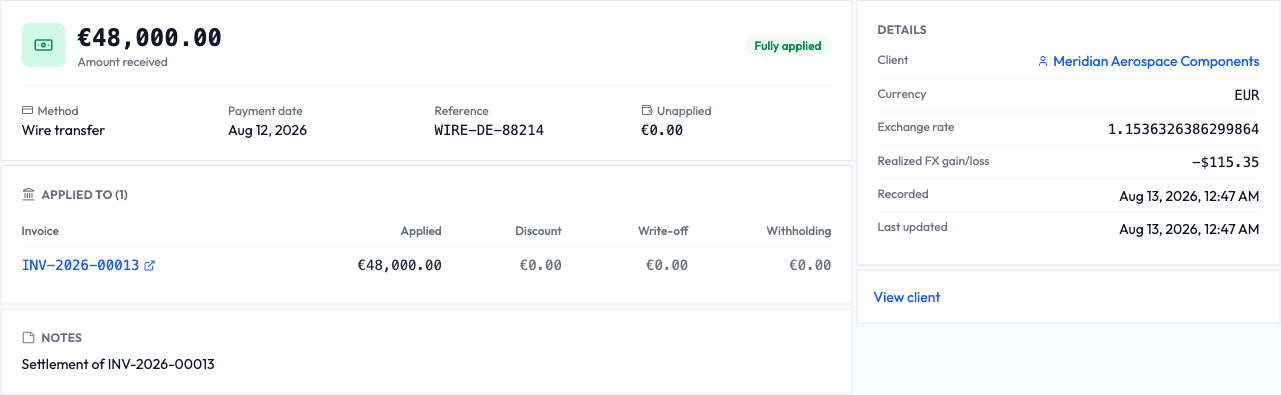This screenshot has height=395, width=1281.
Task: Click the Fully applied status badge
Action: tap(788, 46)
